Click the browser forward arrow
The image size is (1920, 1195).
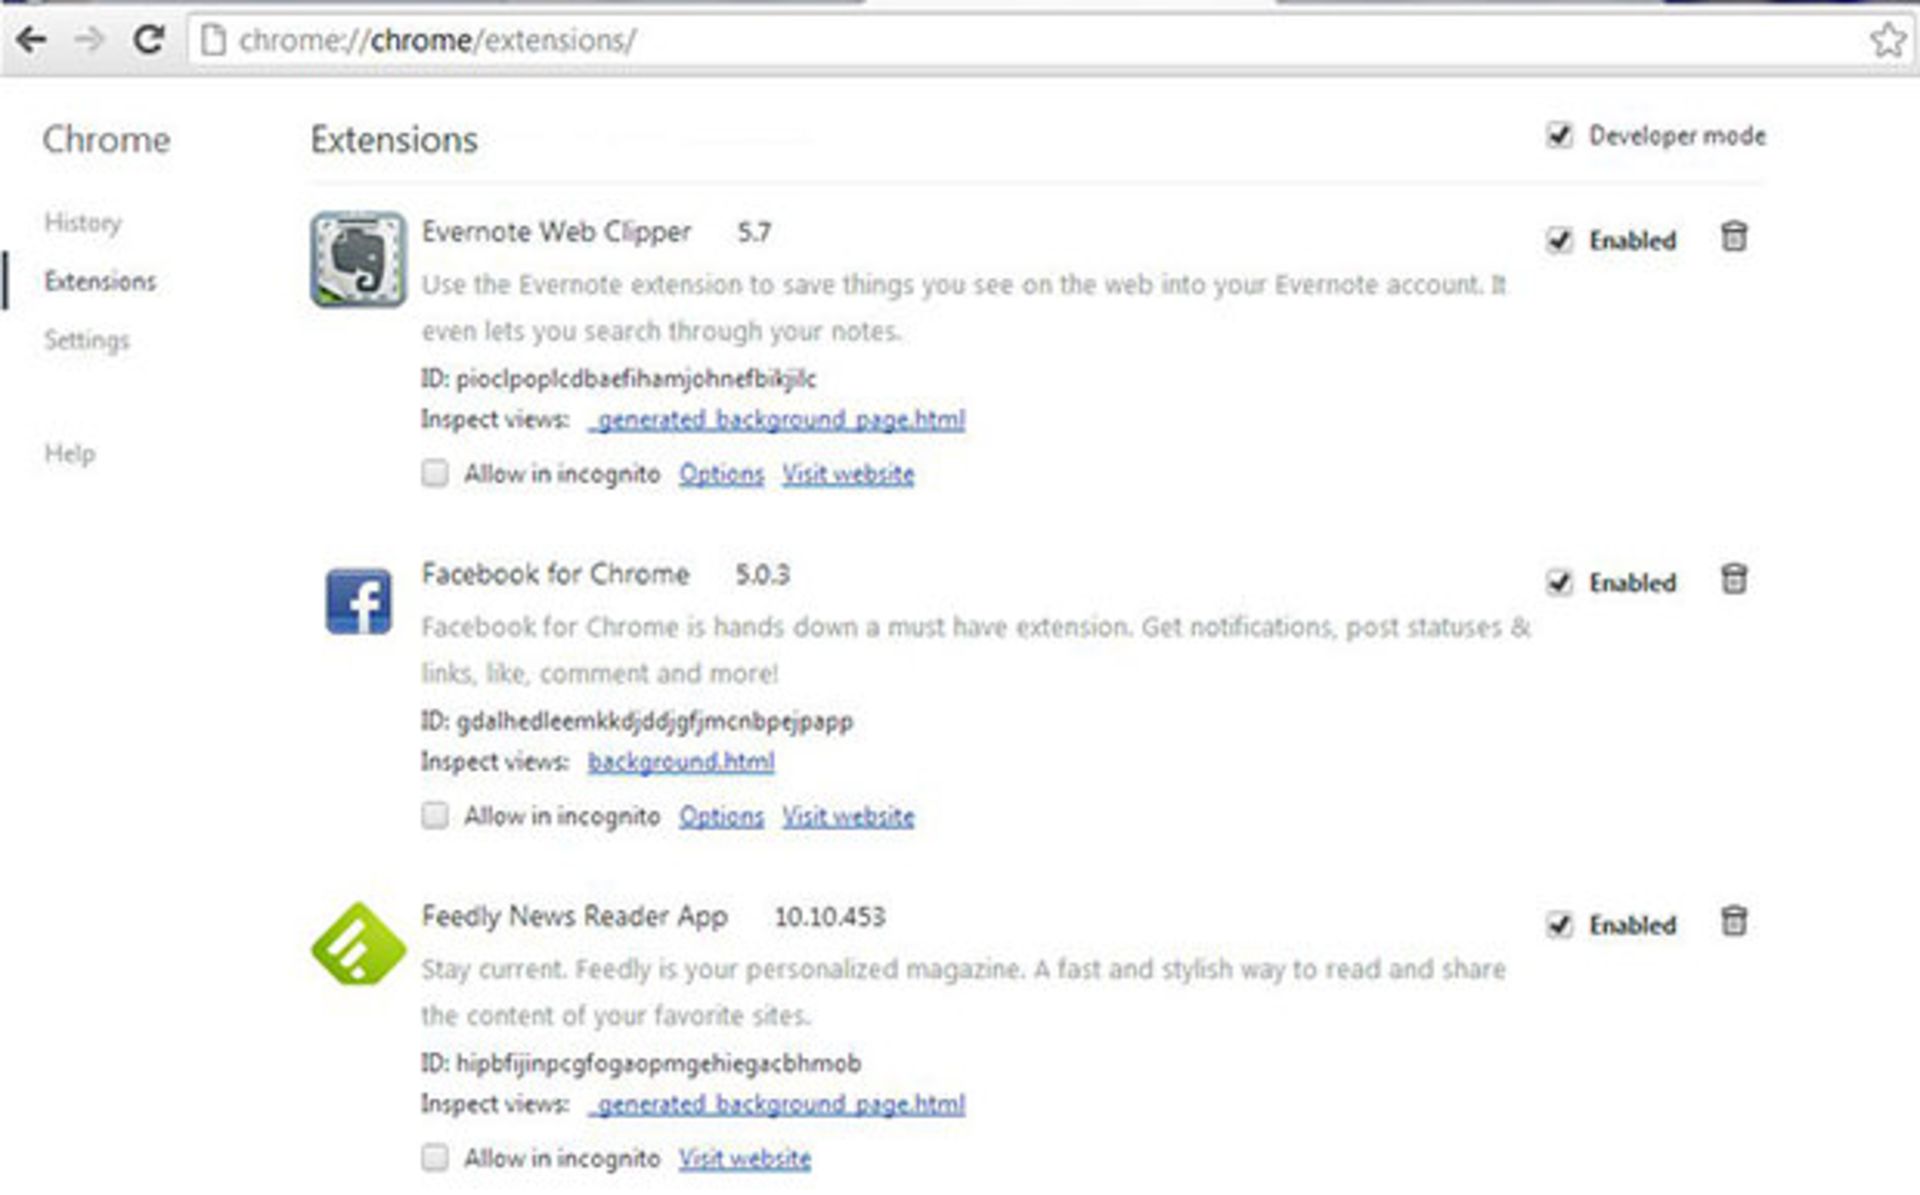point(90,40)
